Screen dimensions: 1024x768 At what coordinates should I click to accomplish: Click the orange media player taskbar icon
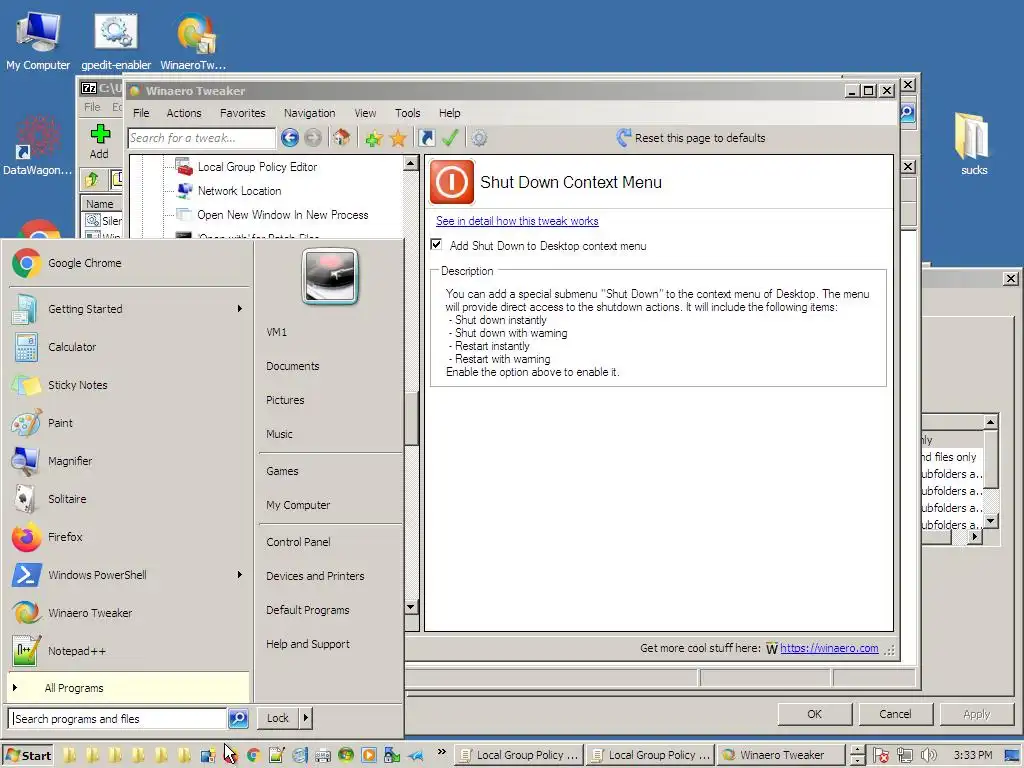pos(369,755)
